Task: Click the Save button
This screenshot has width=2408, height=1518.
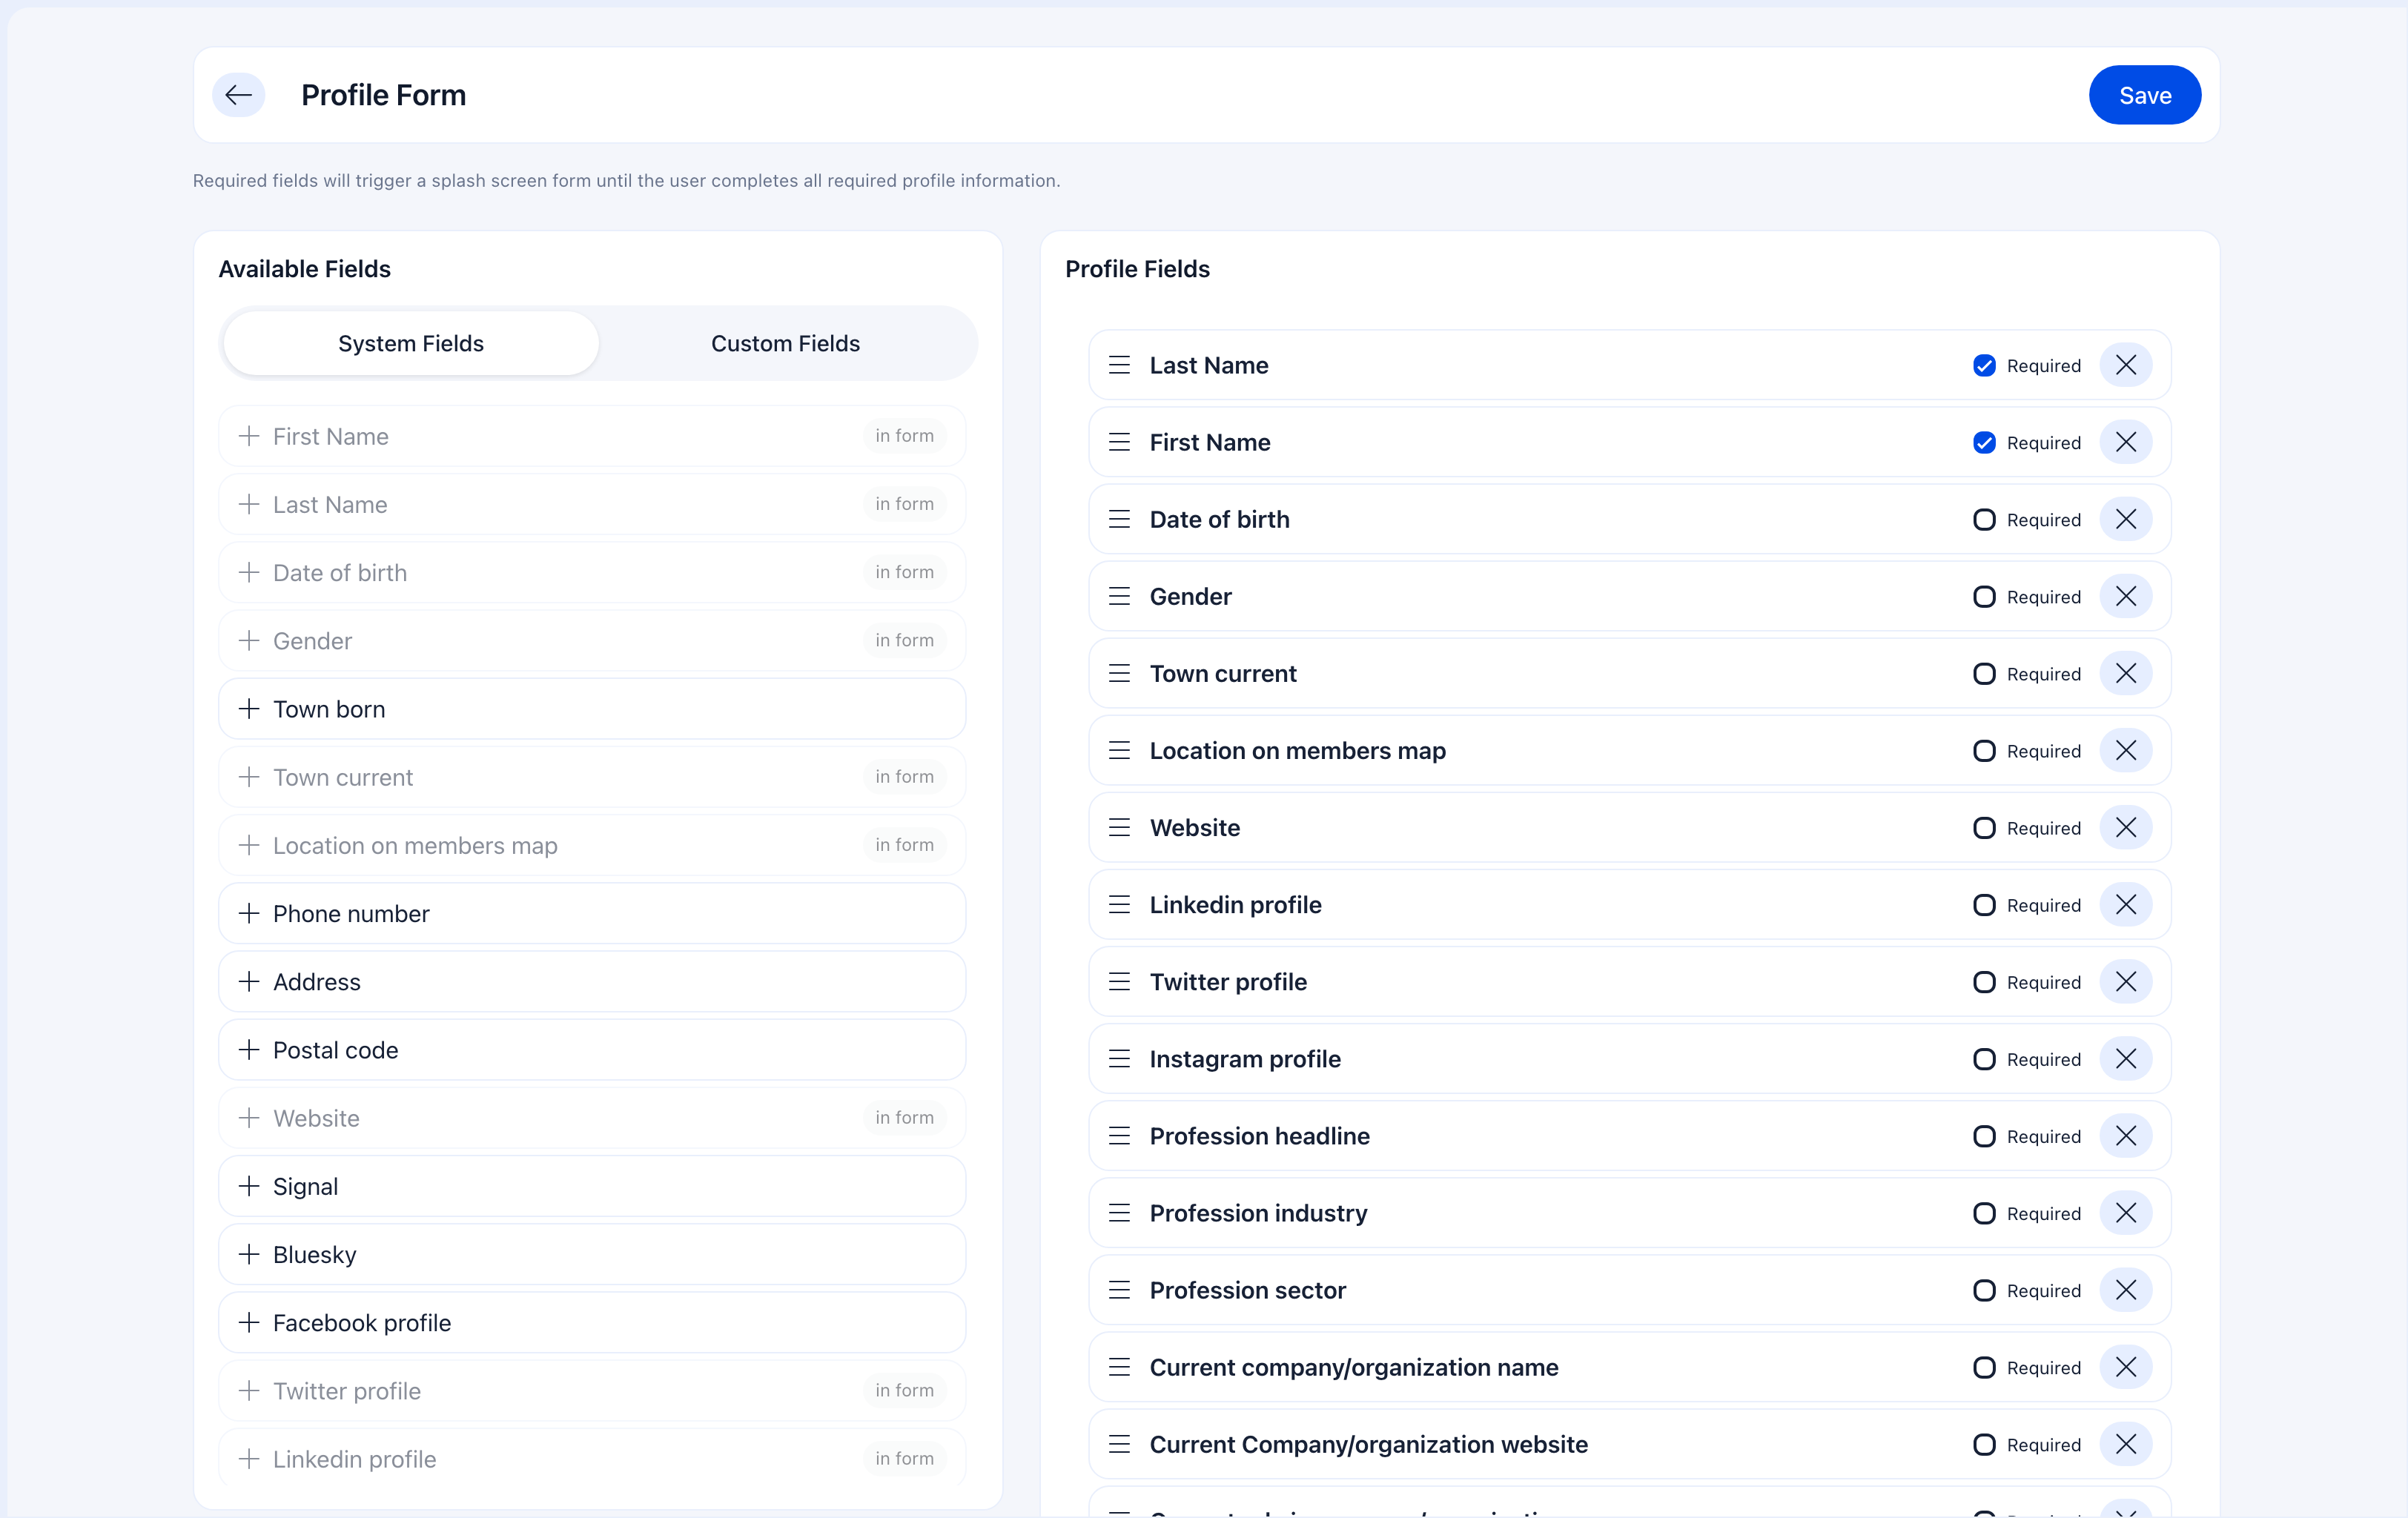Action: click(2144, 94)
